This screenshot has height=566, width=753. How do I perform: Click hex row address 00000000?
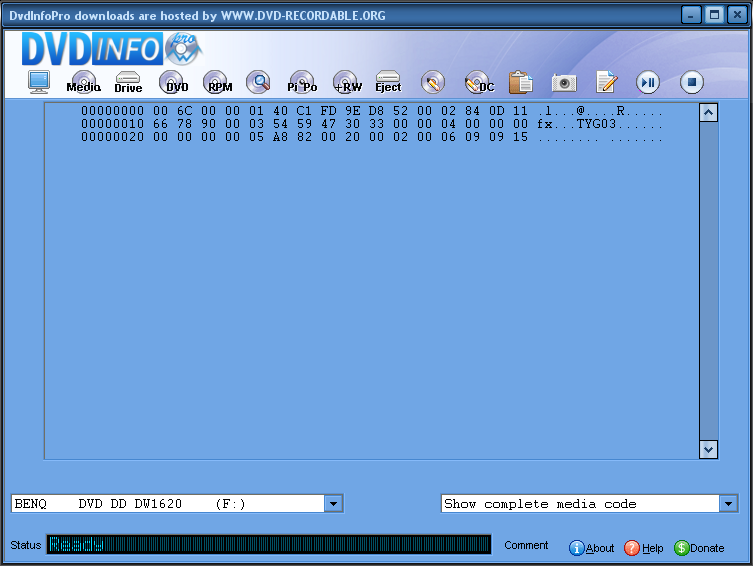point(112,111)
